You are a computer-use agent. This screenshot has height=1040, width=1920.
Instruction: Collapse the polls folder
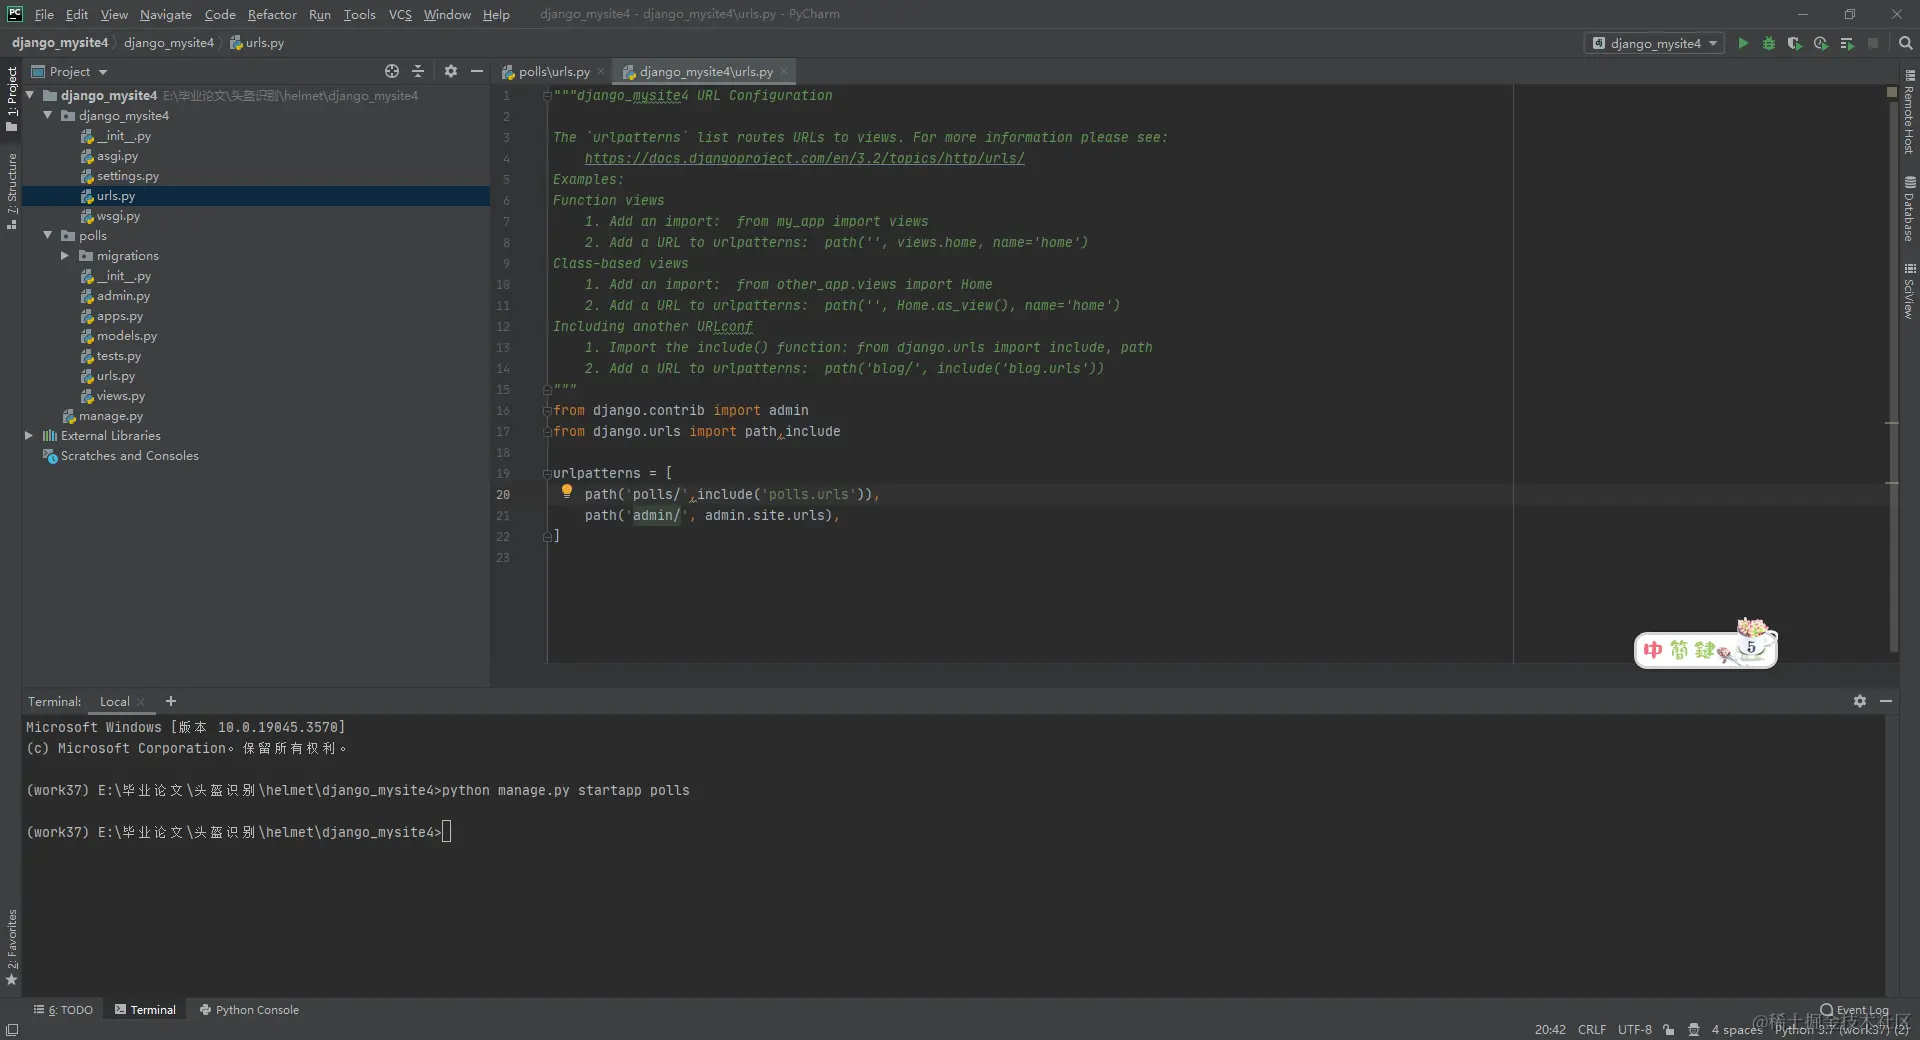point(47,235)
